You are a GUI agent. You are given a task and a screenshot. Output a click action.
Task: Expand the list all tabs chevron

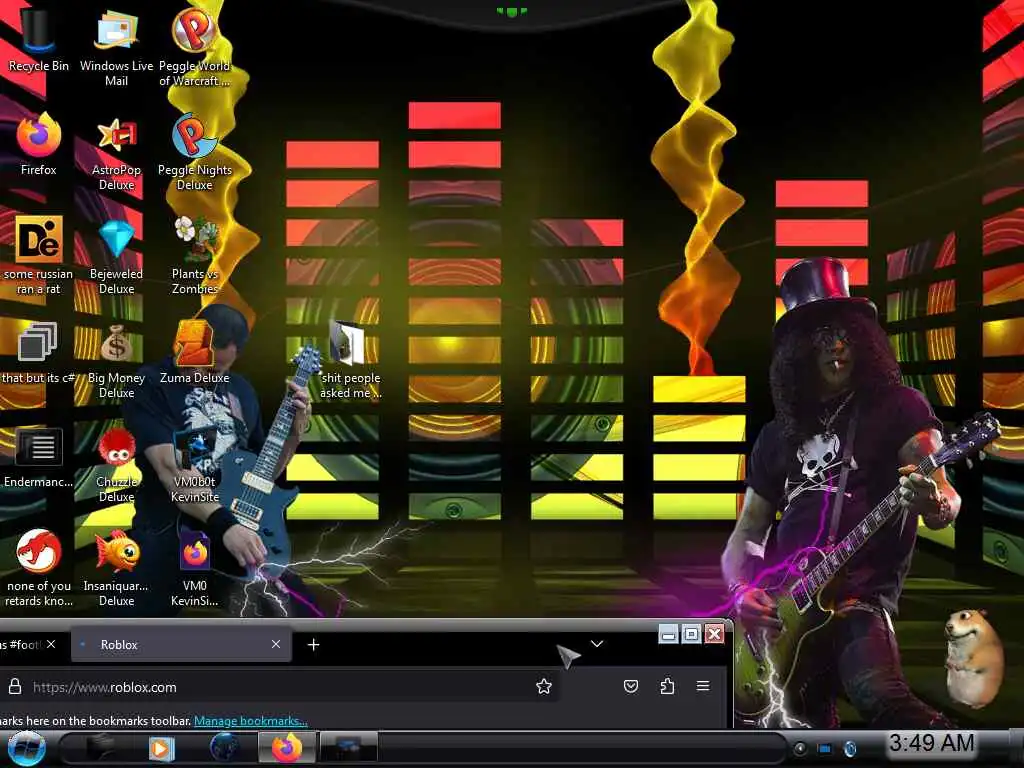[x=596, y=644]
